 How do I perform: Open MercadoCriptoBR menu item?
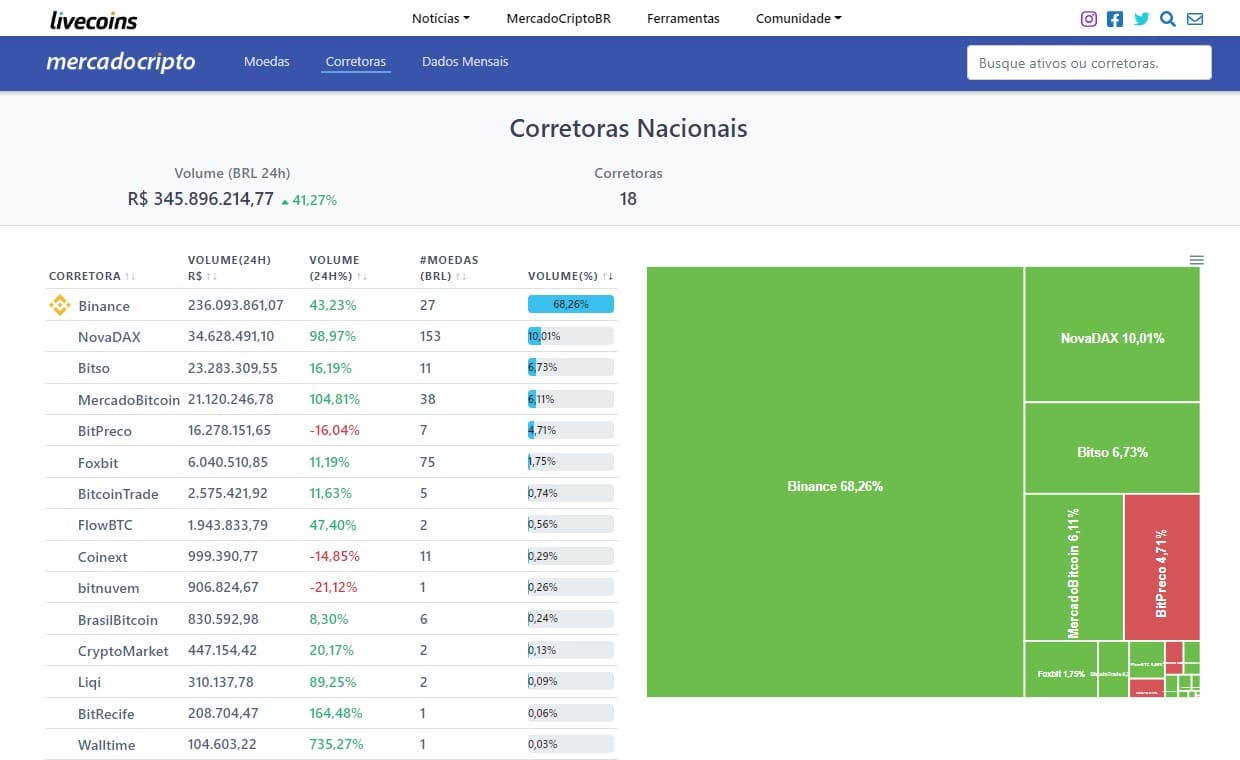pyautogui.click(x=559, y=18)
